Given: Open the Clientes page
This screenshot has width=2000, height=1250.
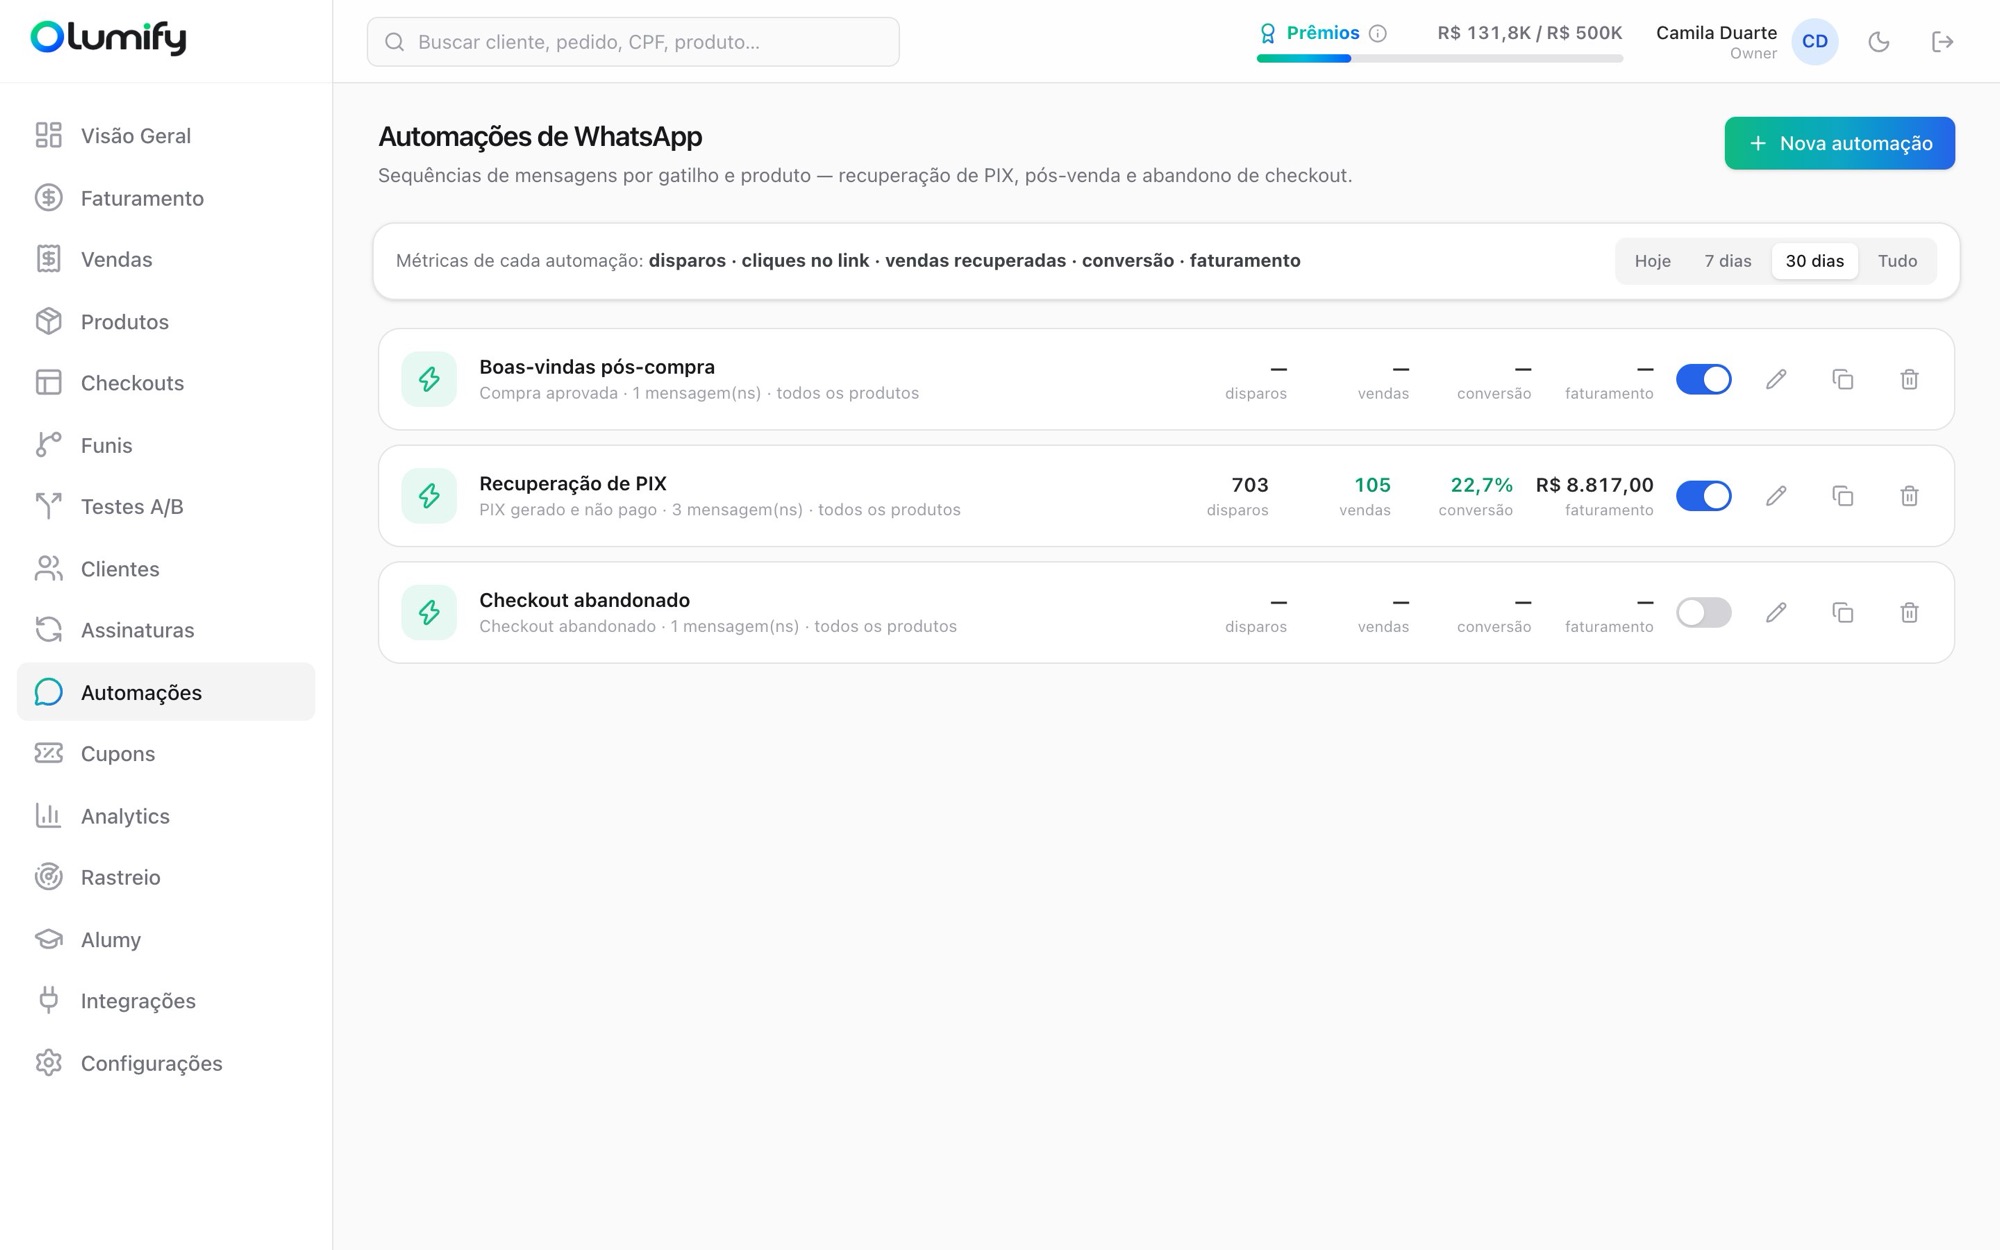Looking at the screenshot, I should 166,569.
